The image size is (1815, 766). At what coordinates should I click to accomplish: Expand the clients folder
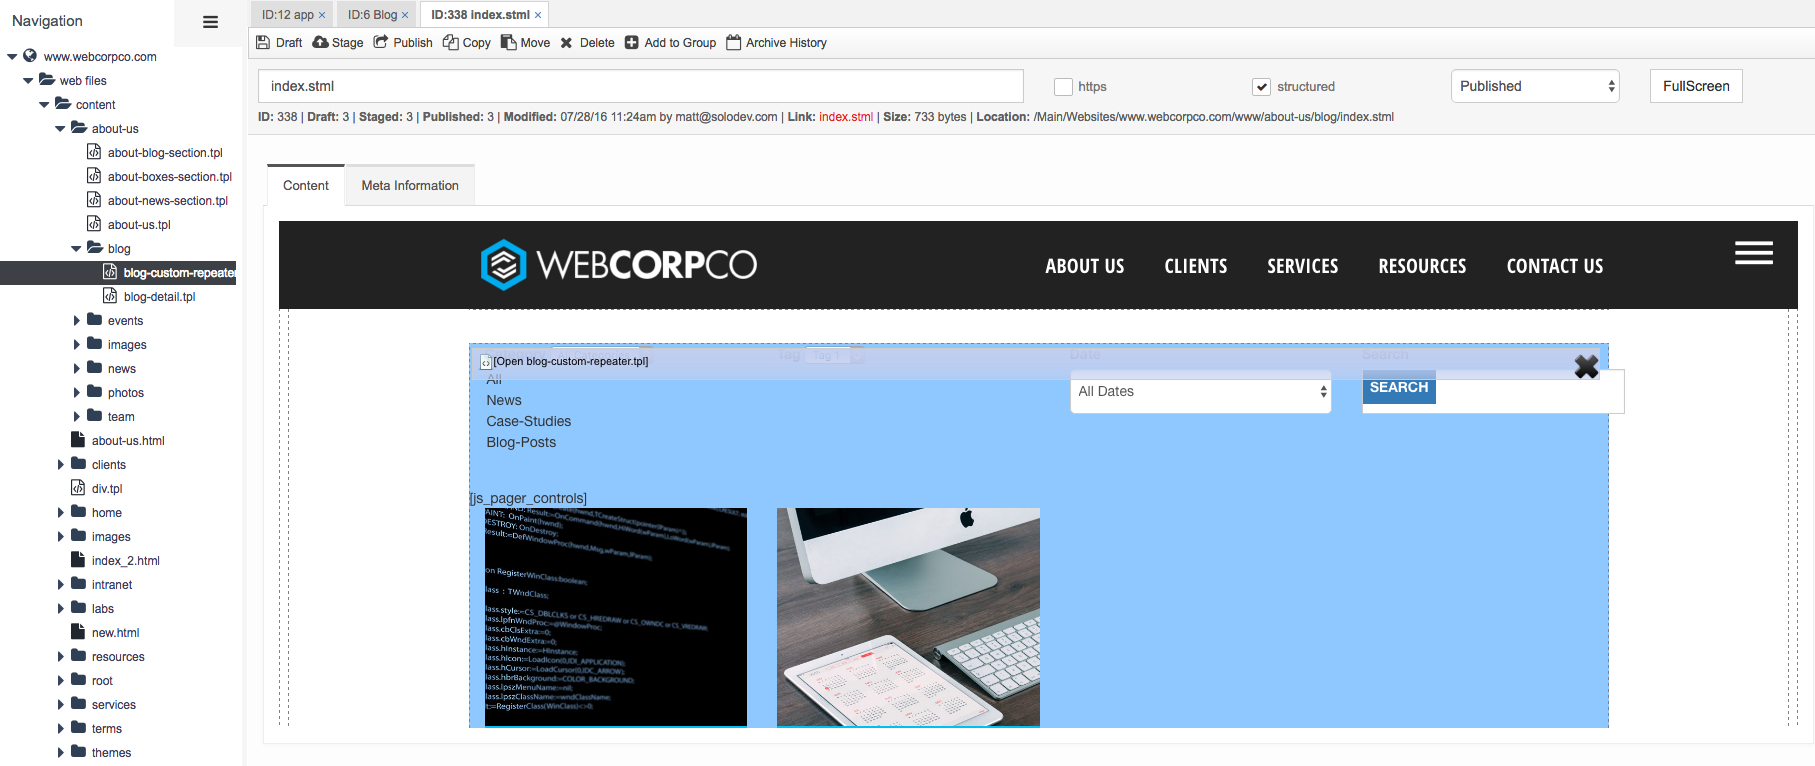click(60, 465)
